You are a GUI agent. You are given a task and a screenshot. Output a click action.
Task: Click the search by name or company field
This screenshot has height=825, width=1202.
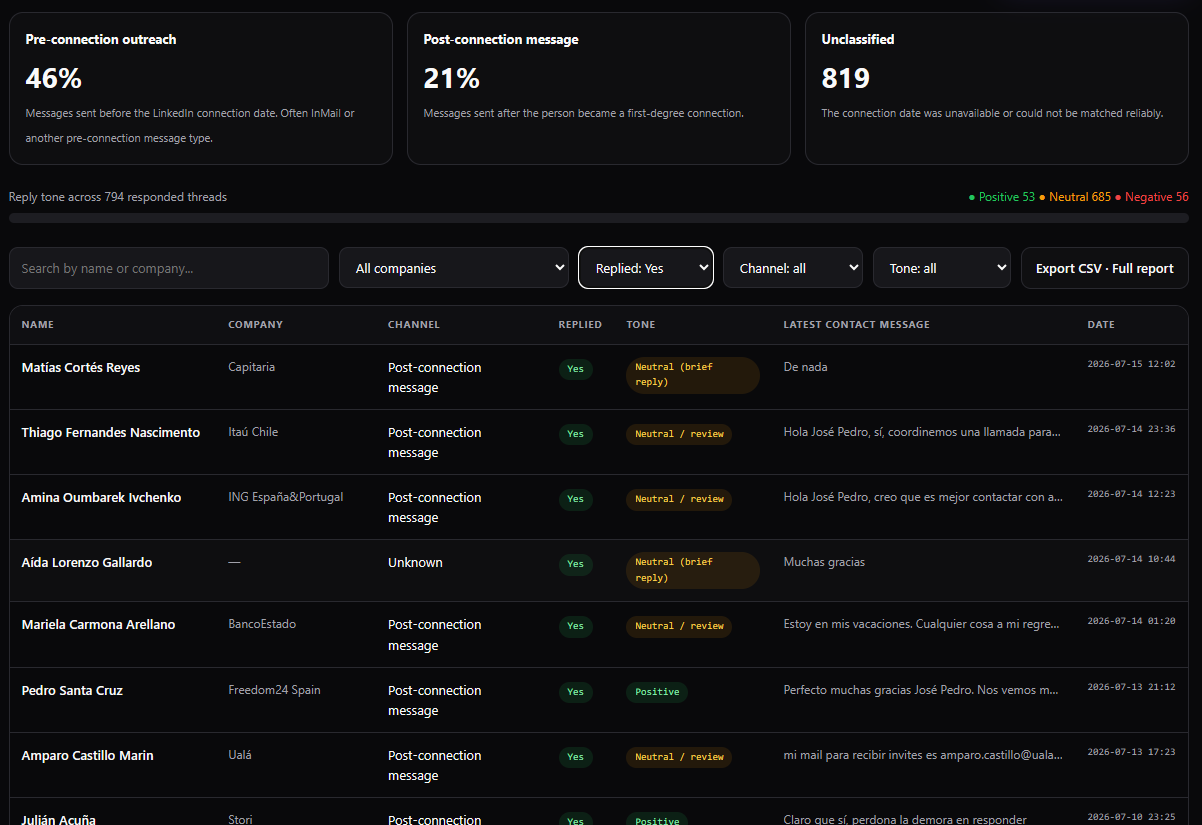point(169,268)
